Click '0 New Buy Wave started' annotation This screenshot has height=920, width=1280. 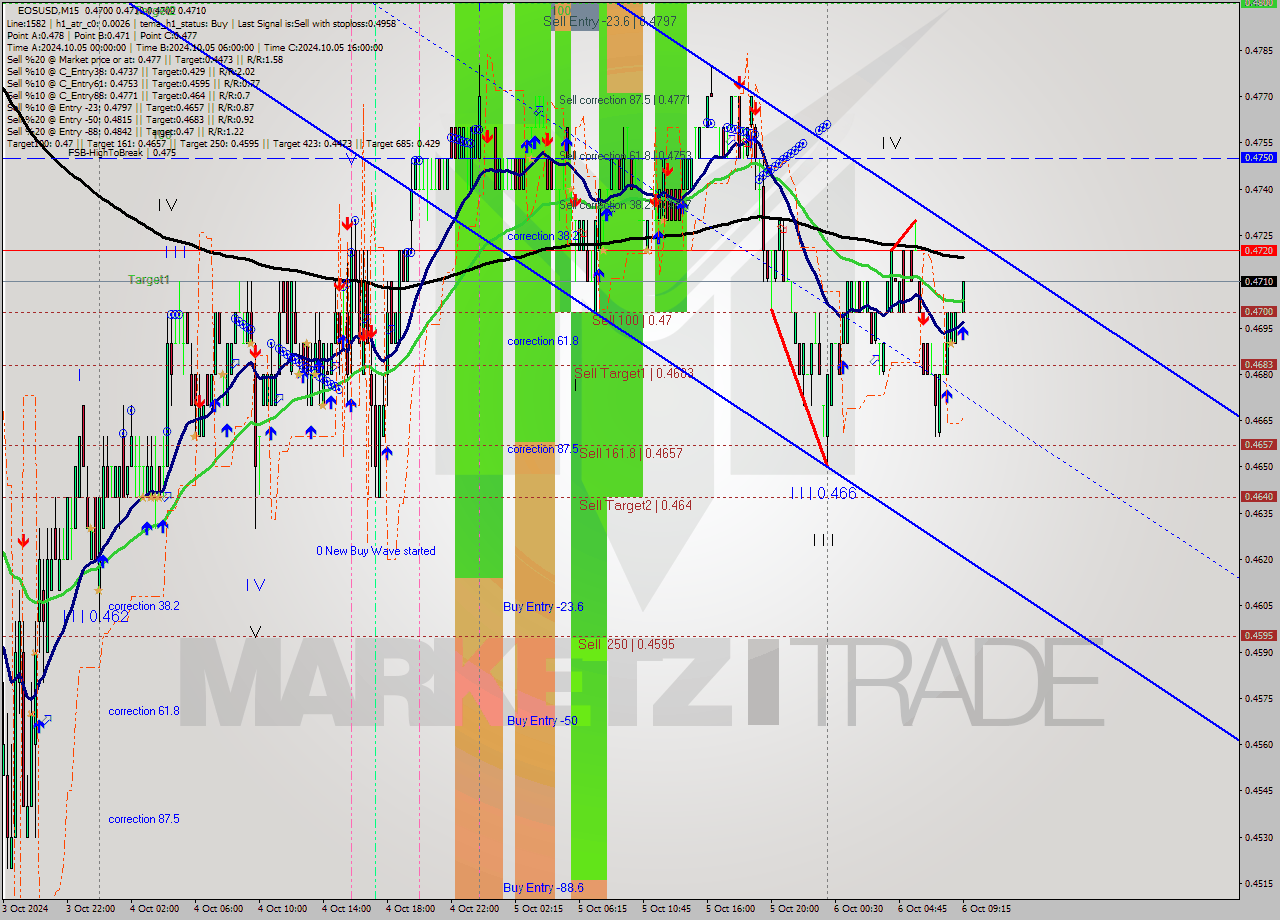pos(376,551)
